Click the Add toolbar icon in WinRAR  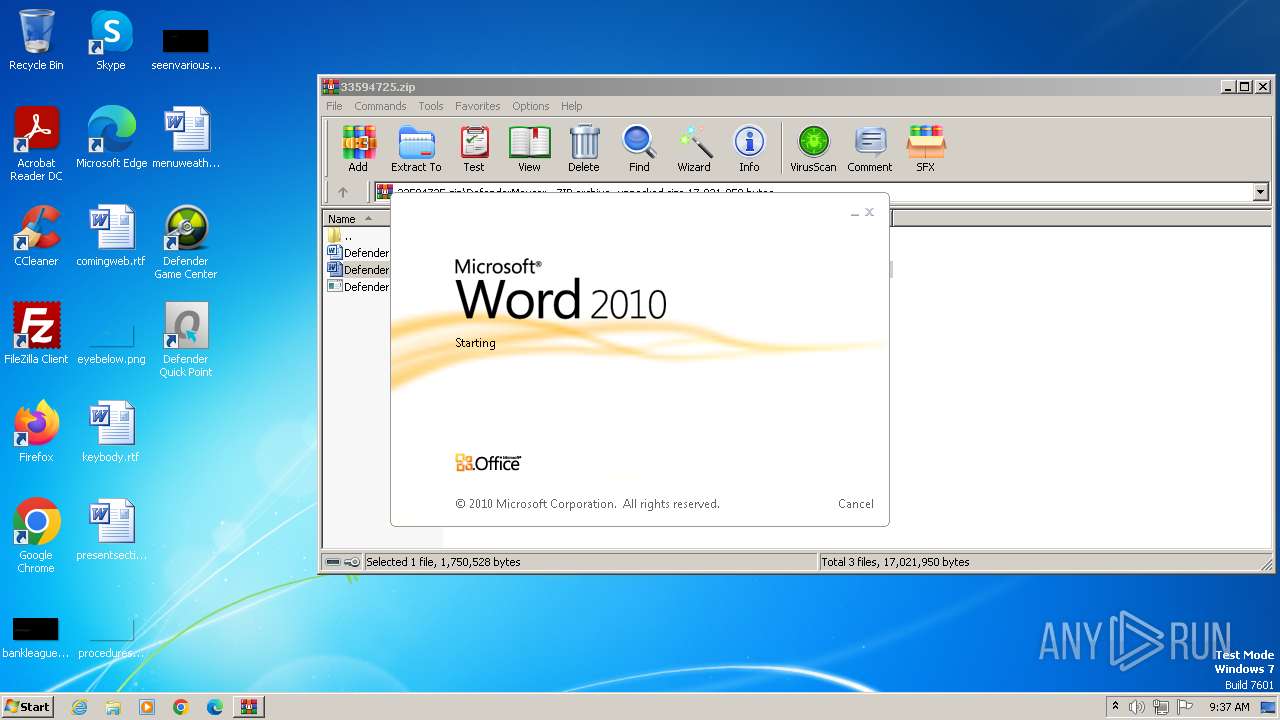click(x=358, y=148)
